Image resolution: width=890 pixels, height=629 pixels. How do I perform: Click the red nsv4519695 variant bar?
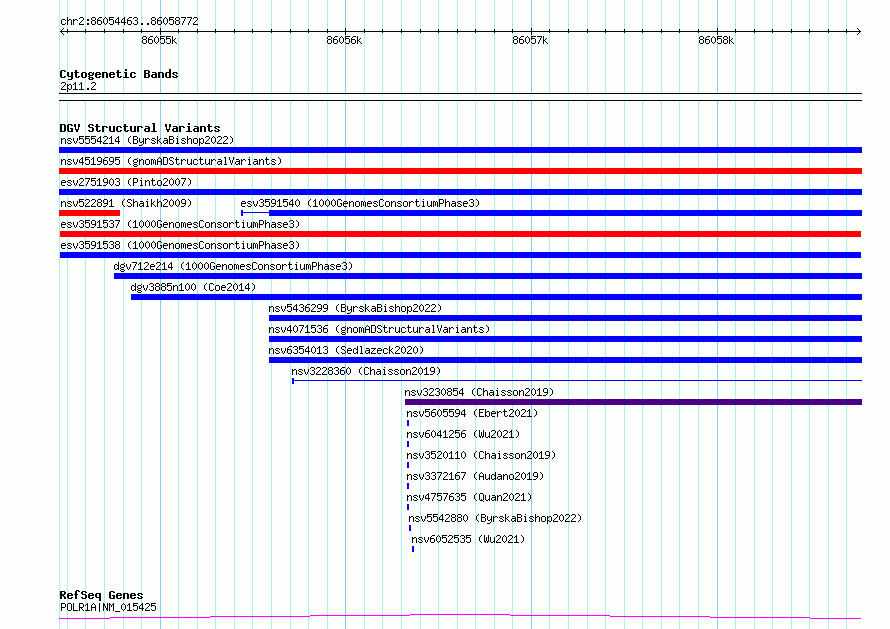click(x=460, y=171)
